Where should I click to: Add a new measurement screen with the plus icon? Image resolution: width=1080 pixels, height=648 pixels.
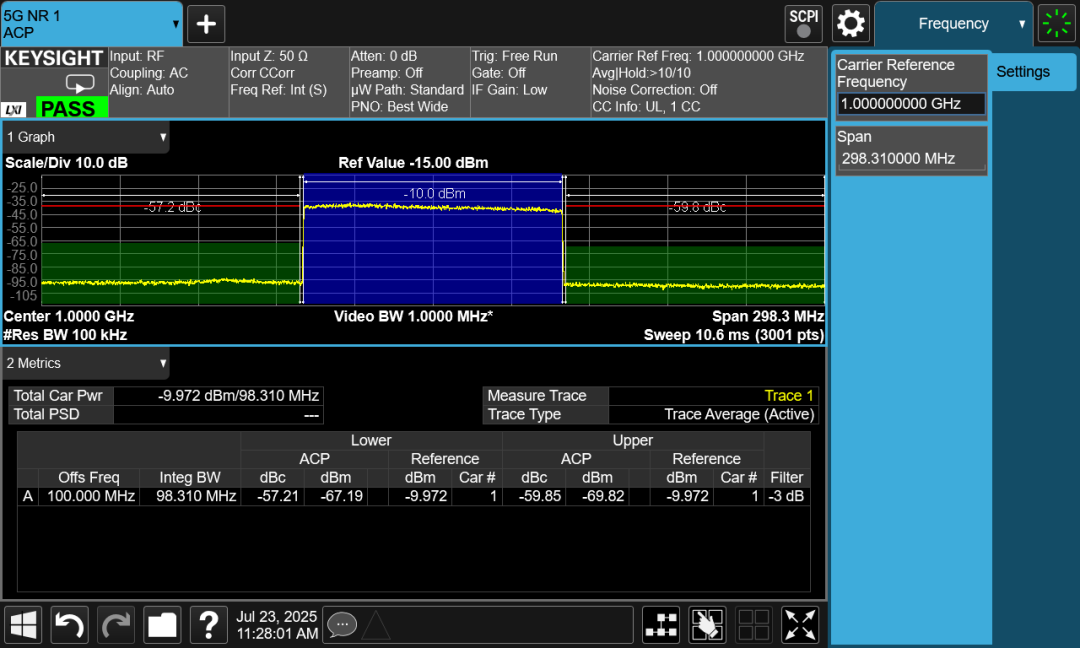[207, 24]
